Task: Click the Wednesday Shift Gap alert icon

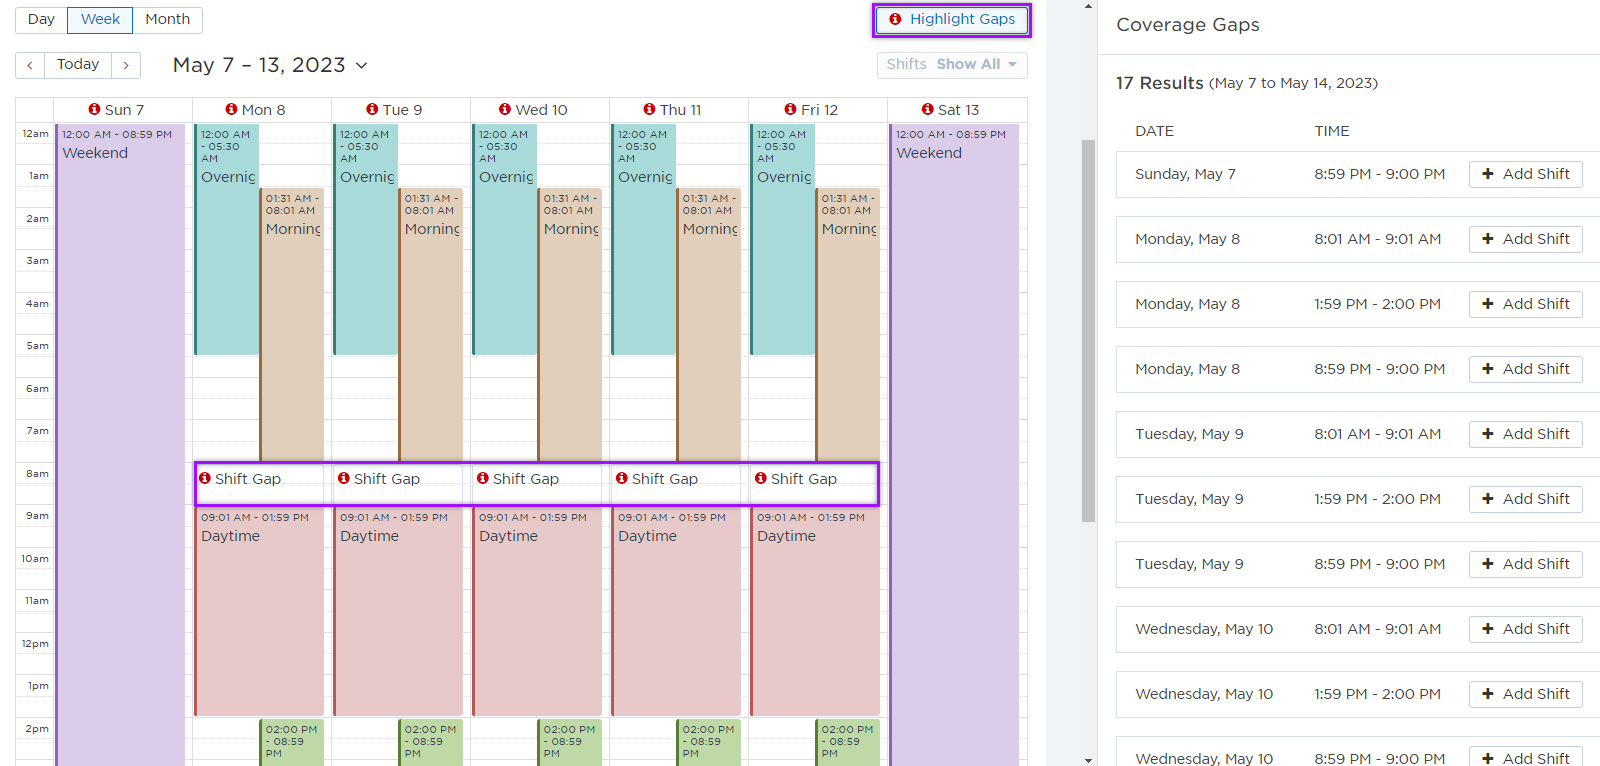Action: [483, 478]
